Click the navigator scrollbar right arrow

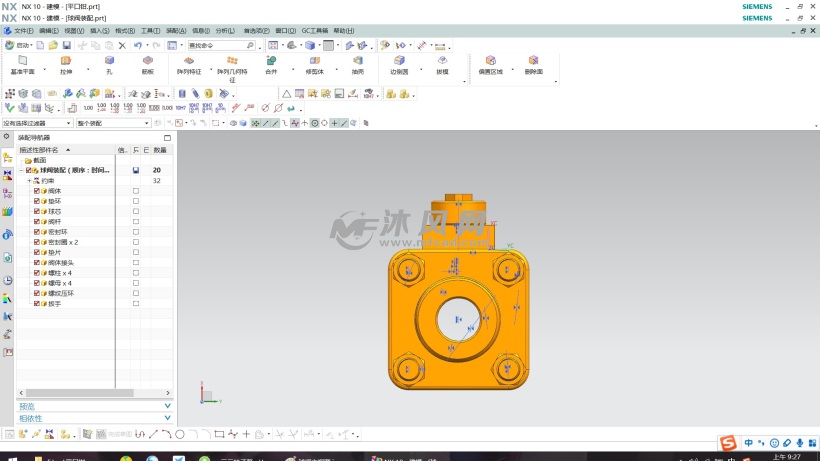click(x=168, y=393)
